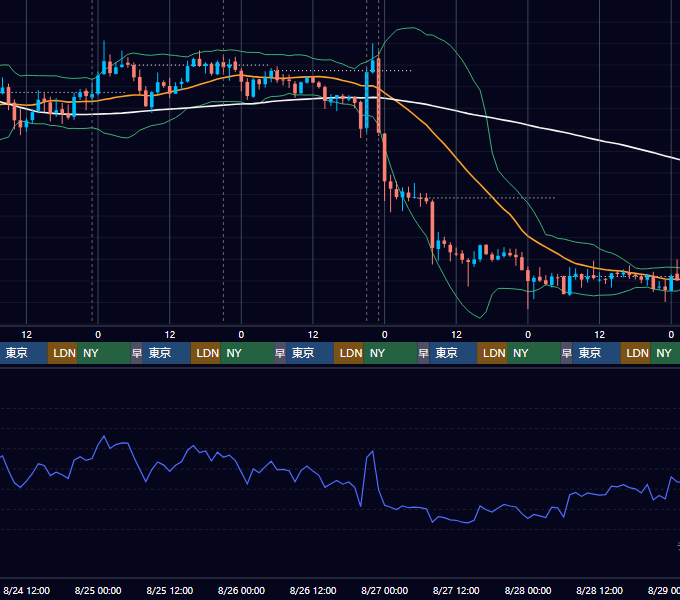
Task: Select the 東京 session block on 8/25
Action: pos(167,353)
